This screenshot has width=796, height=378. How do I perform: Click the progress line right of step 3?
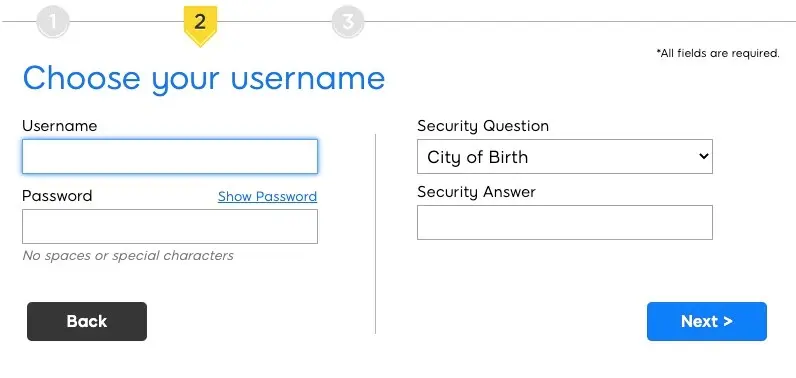pos(580,21)
